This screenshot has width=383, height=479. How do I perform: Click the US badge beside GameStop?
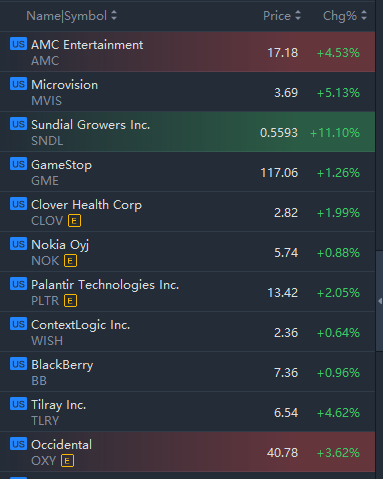tap(18, 164)
